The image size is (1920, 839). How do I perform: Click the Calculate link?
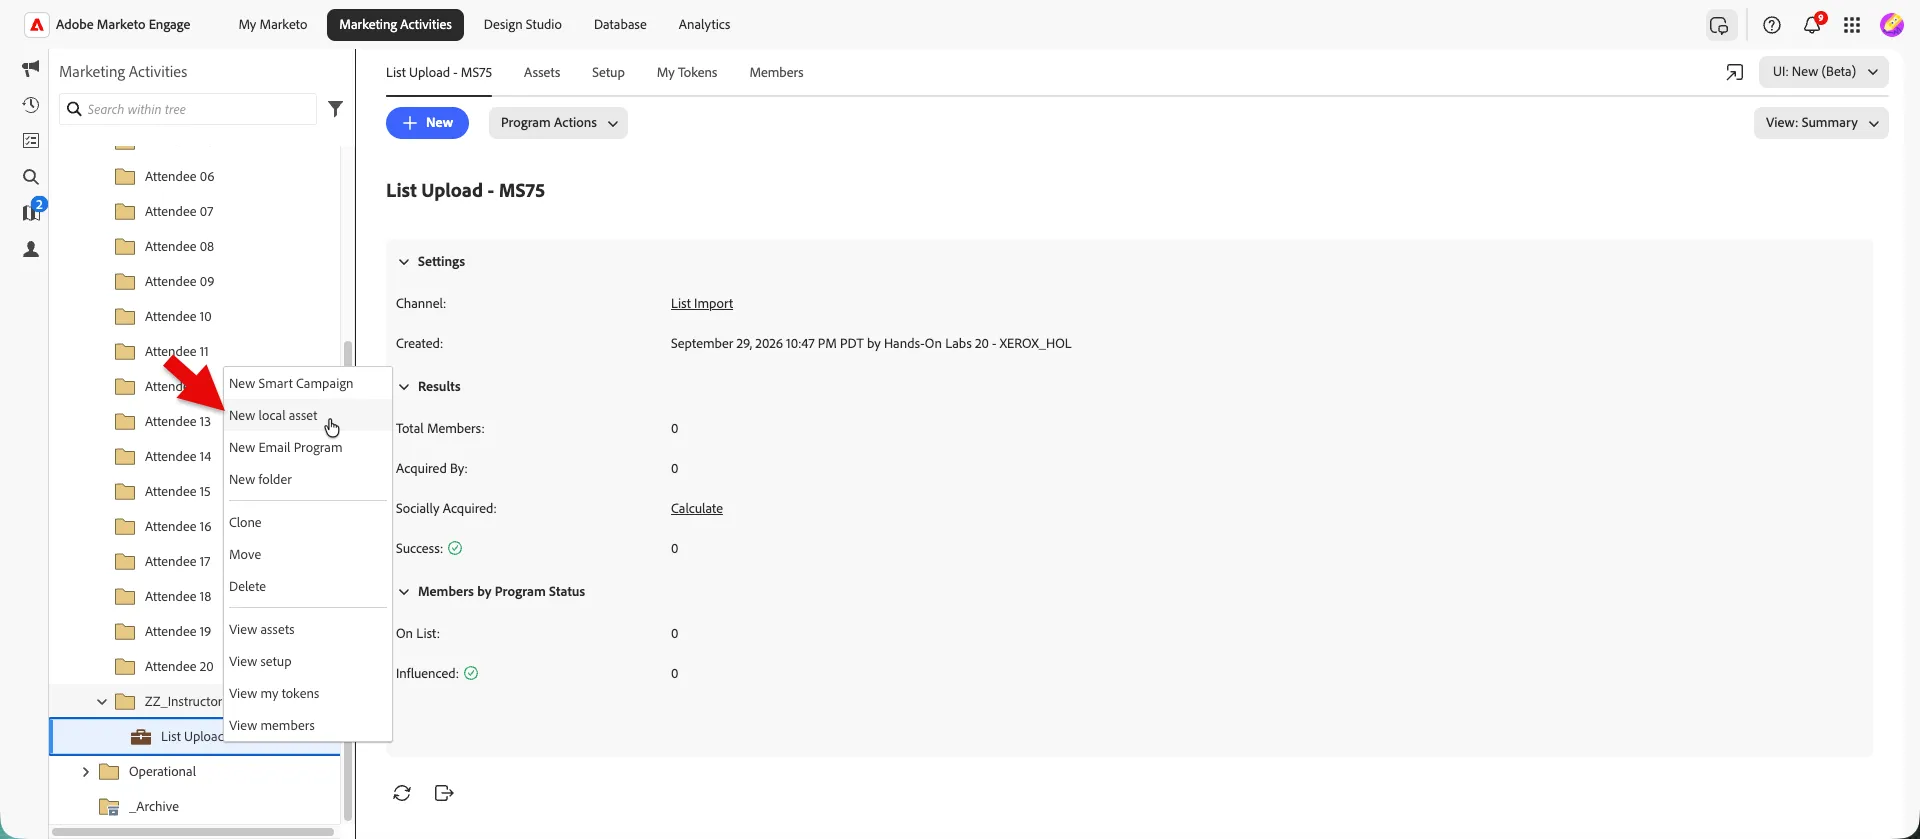click(x=697, y=509)
